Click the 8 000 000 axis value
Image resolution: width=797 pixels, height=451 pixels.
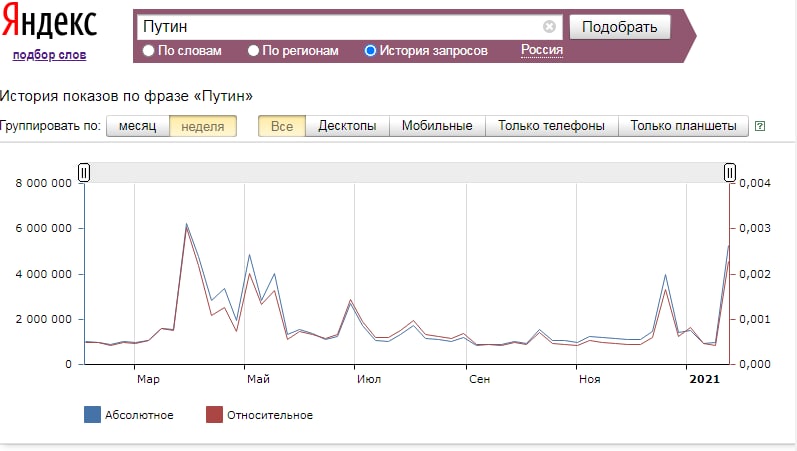(44, 183)
